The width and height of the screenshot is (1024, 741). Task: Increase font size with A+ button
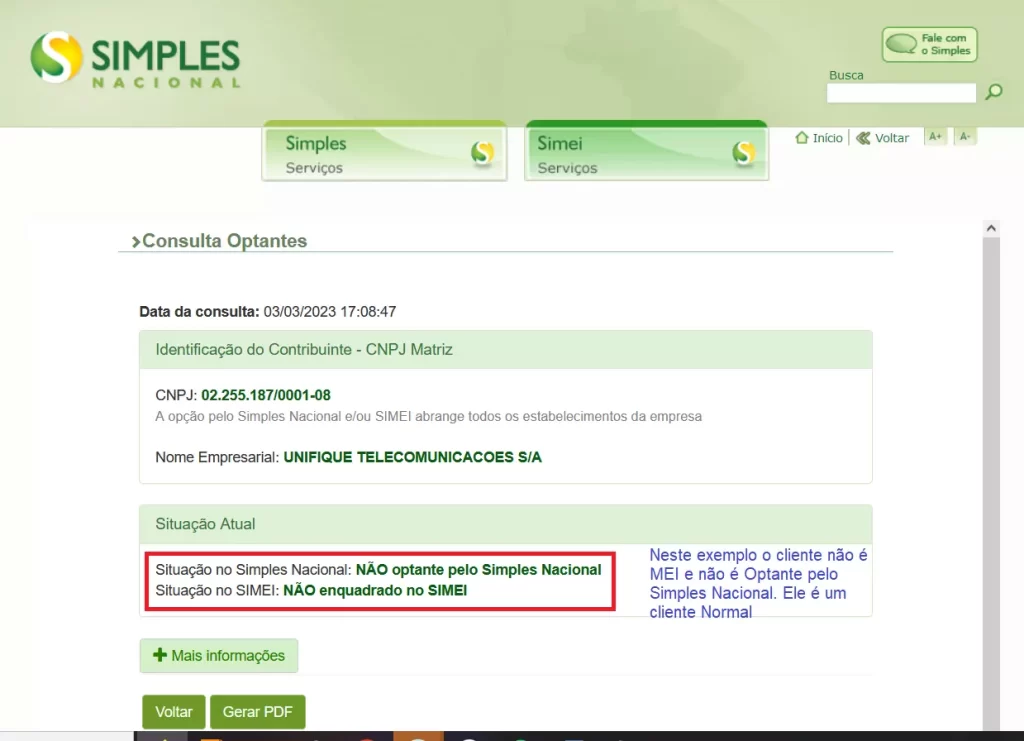pos(935,136)
